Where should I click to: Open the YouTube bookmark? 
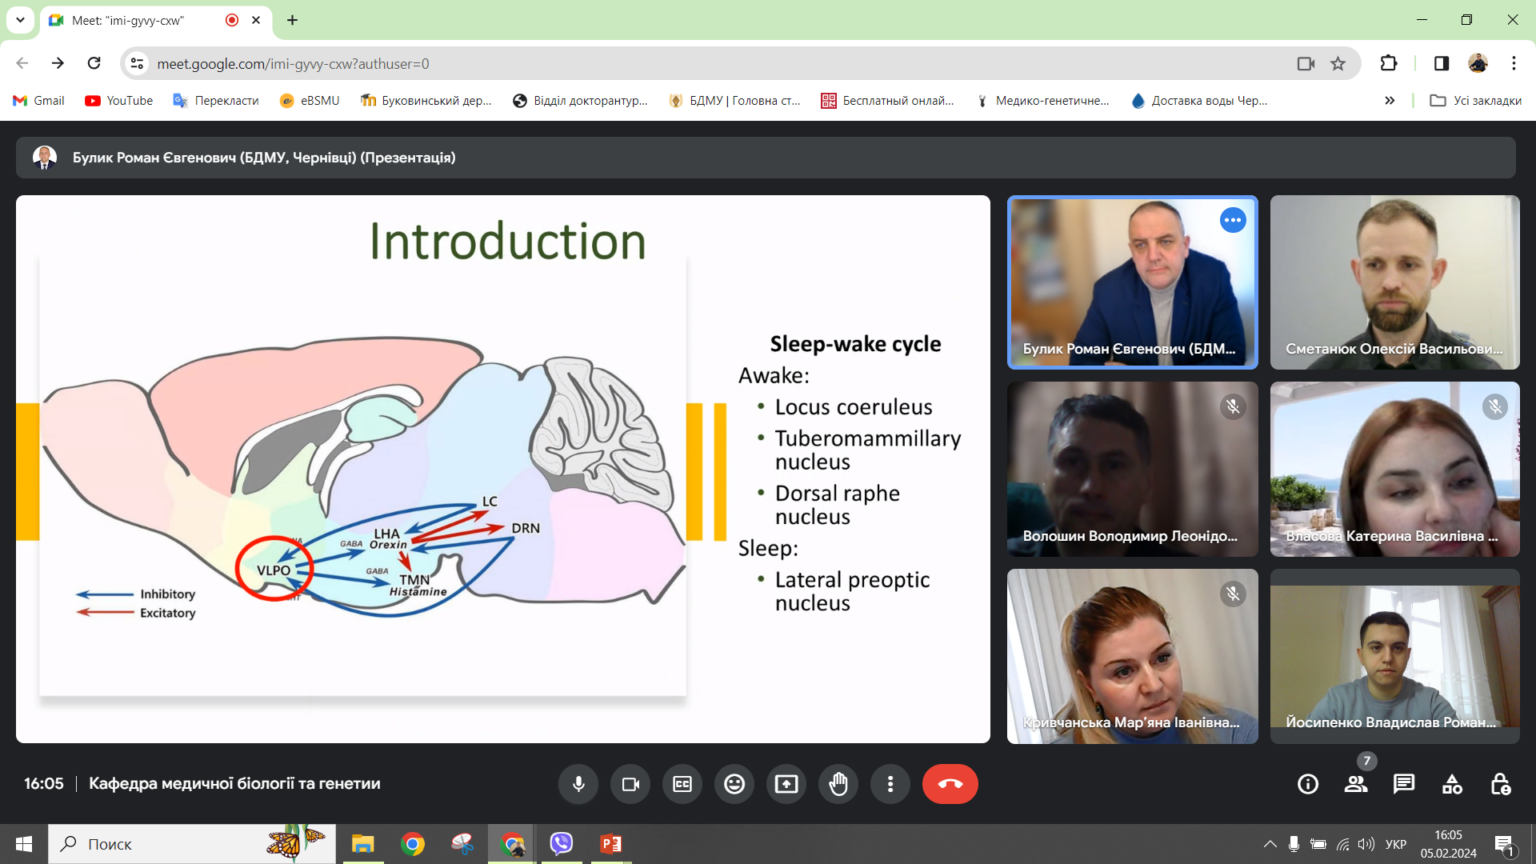119,100
